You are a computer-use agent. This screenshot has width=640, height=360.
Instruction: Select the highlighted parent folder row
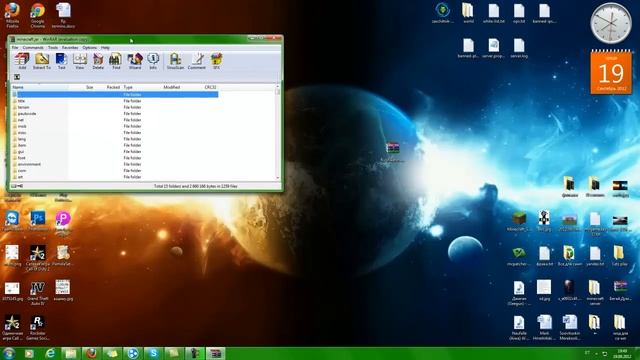coord(115,94)
